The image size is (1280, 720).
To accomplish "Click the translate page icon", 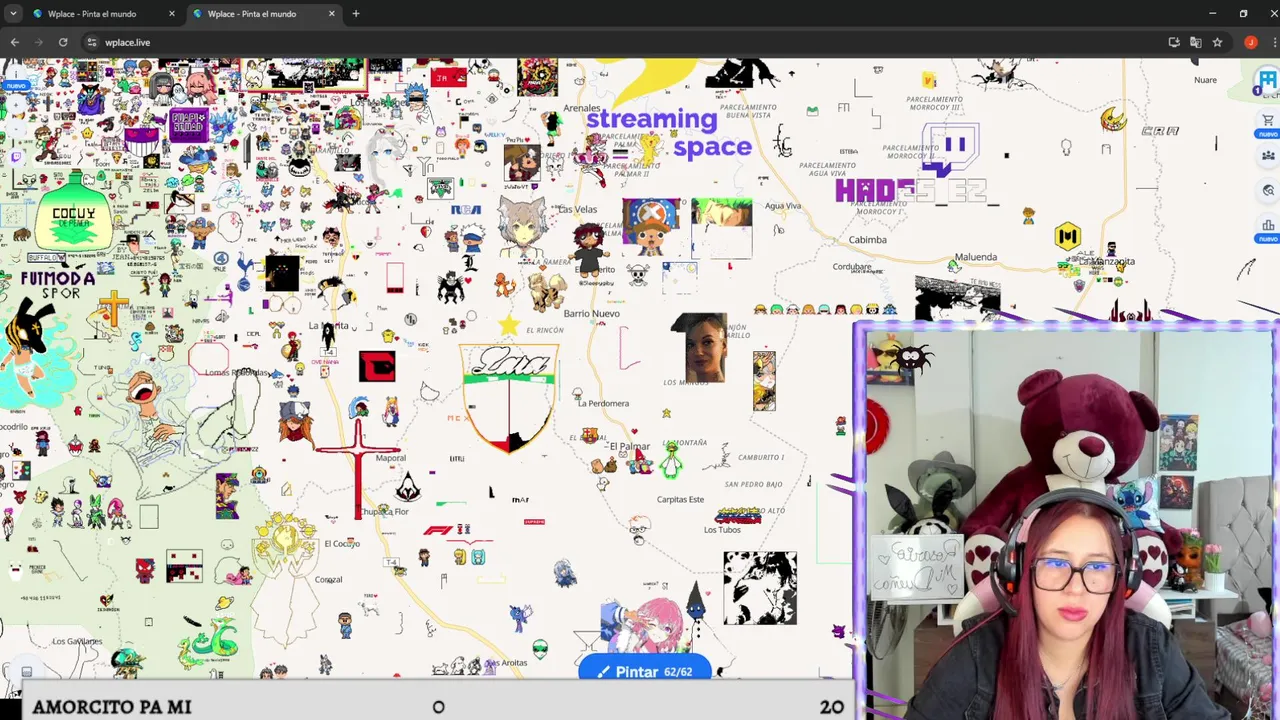I will click(x=1195, y=42).
